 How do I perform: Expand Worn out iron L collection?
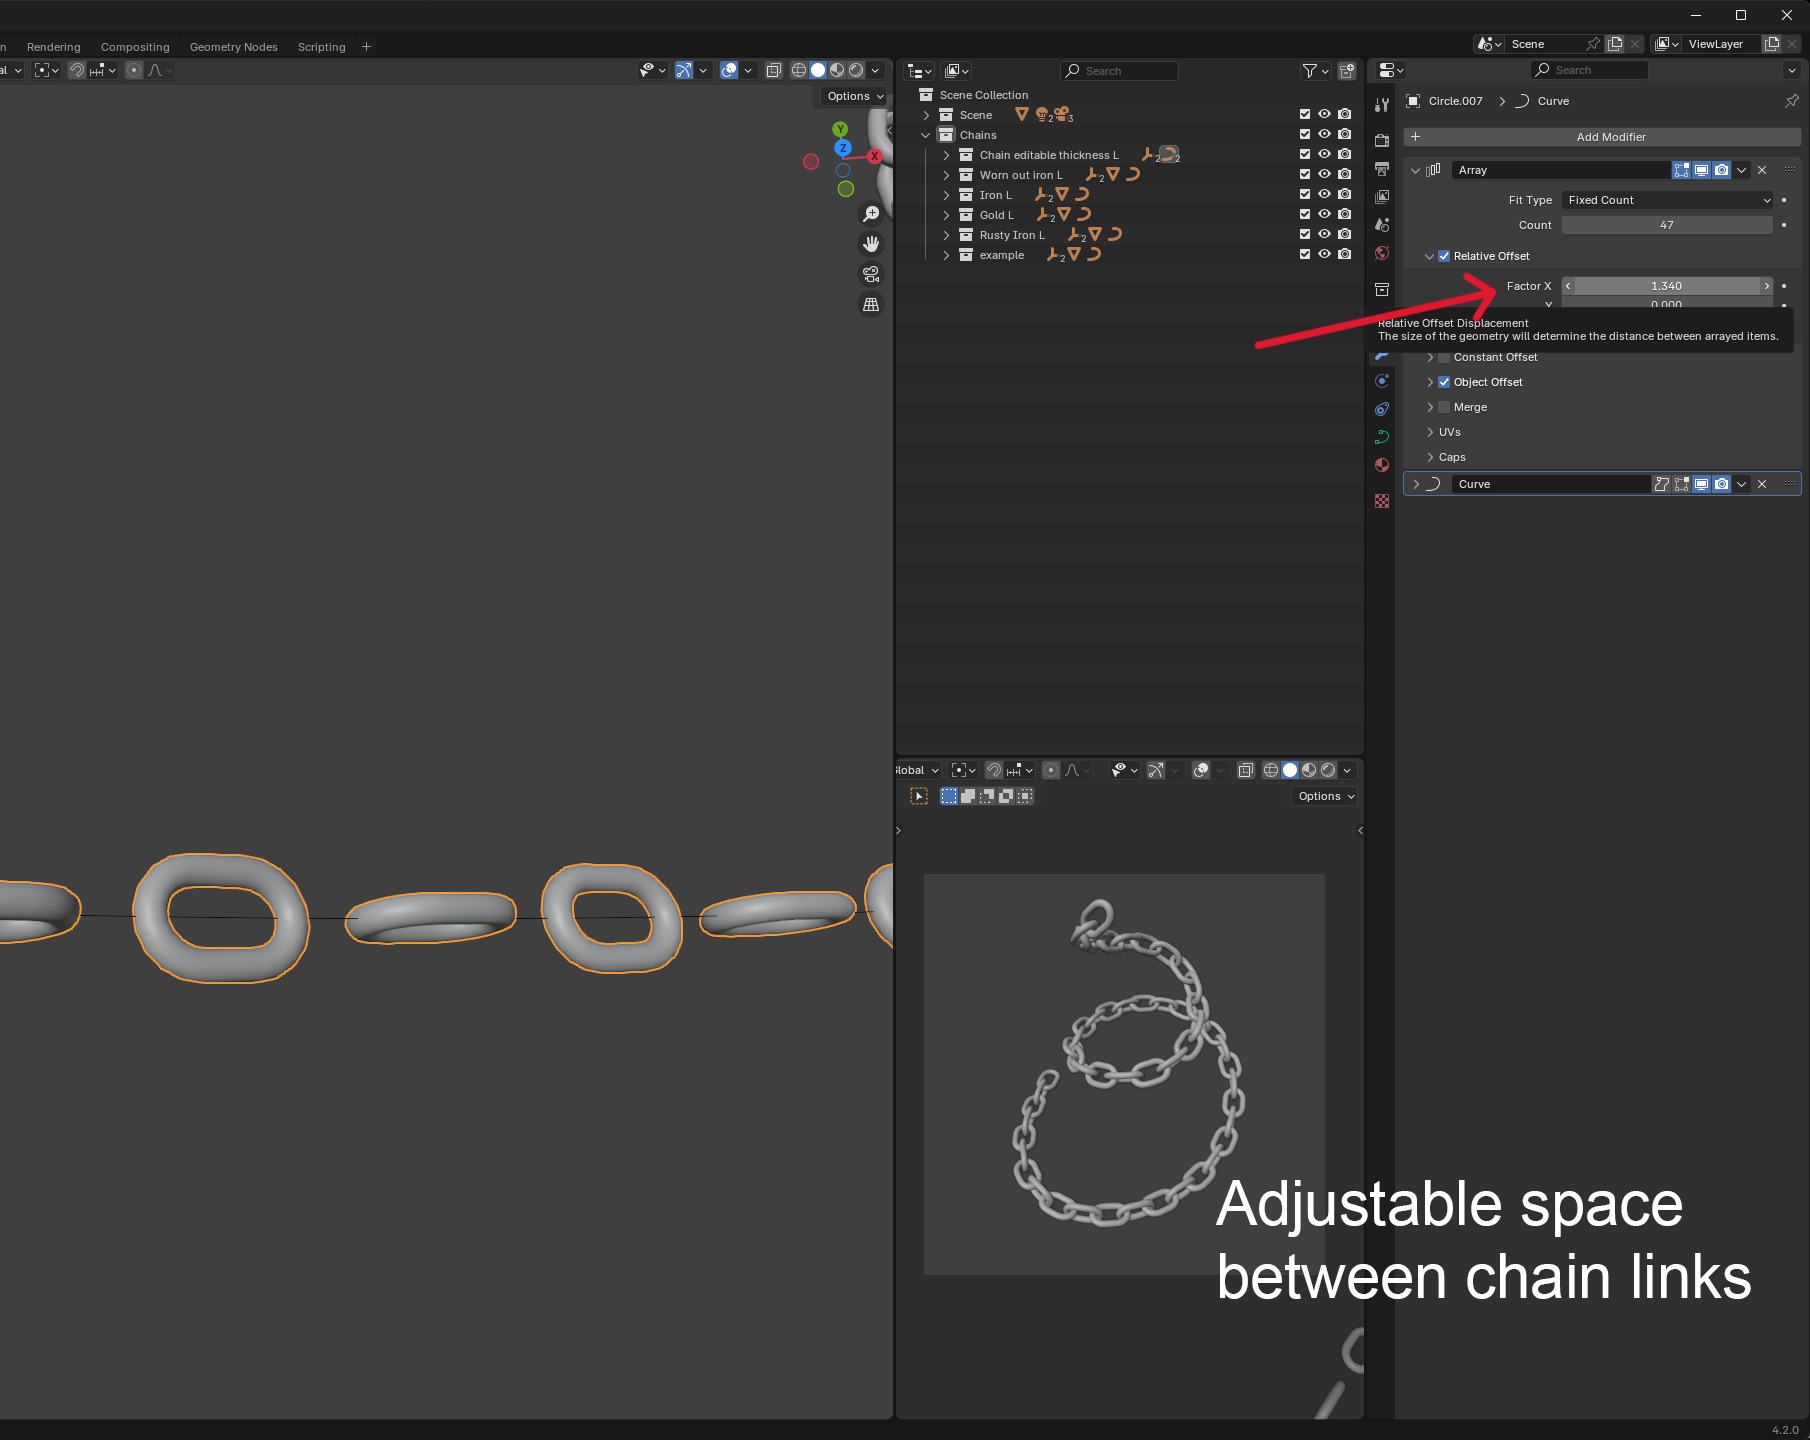coord(946,175)
